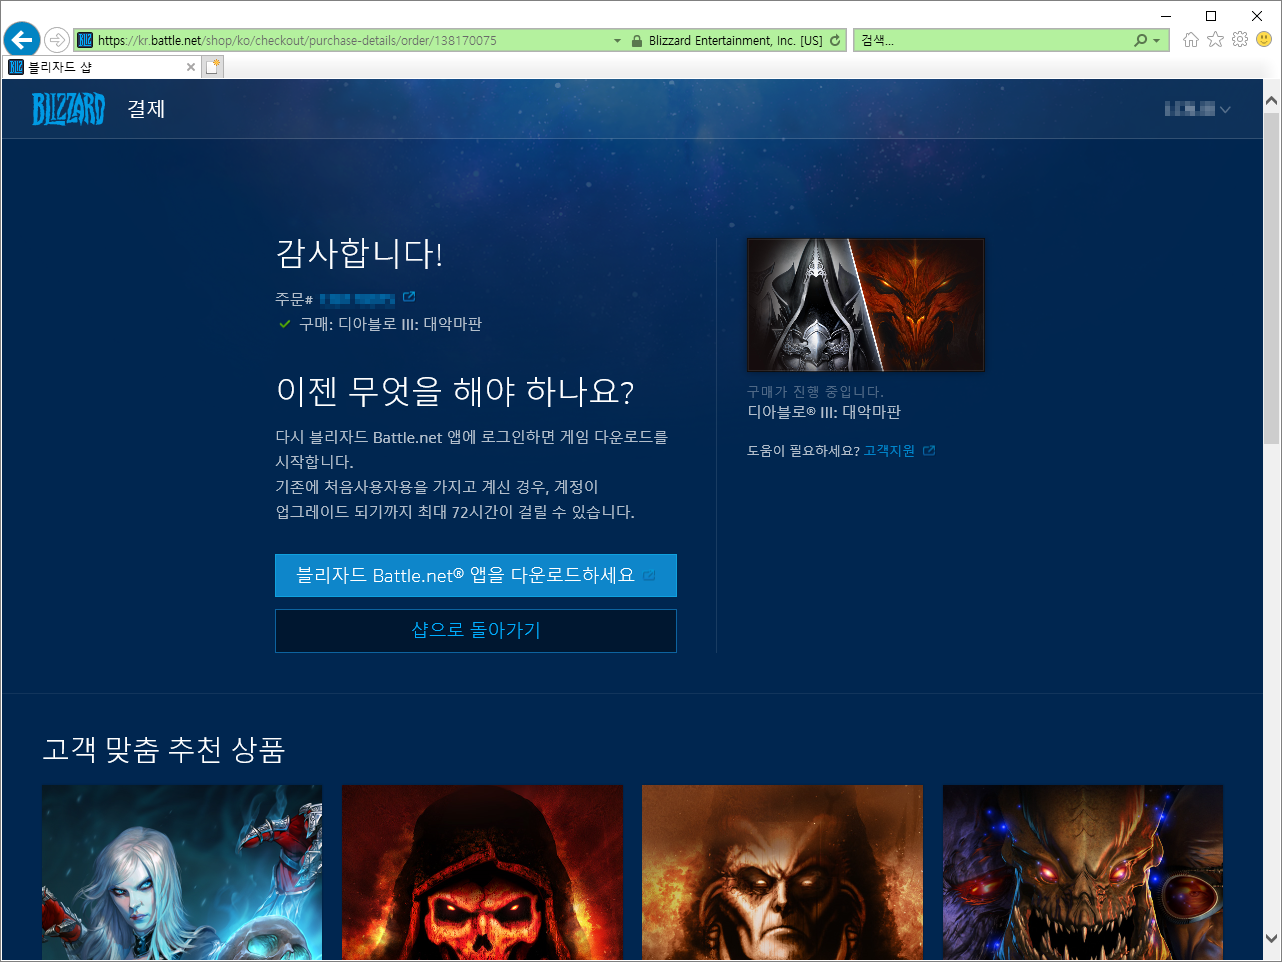Image resolution: width=1282 pixels, height=962 pixels.
Task: Open the browser Home icon
Action: coord(1190,40)
